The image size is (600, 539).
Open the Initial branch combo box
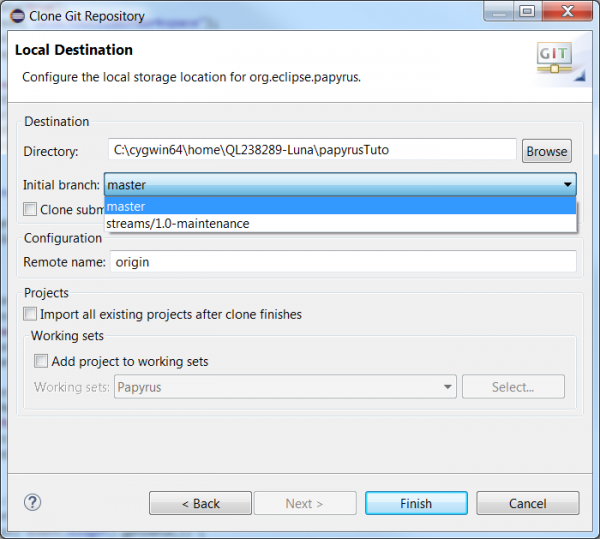click(x=340, y=185)
